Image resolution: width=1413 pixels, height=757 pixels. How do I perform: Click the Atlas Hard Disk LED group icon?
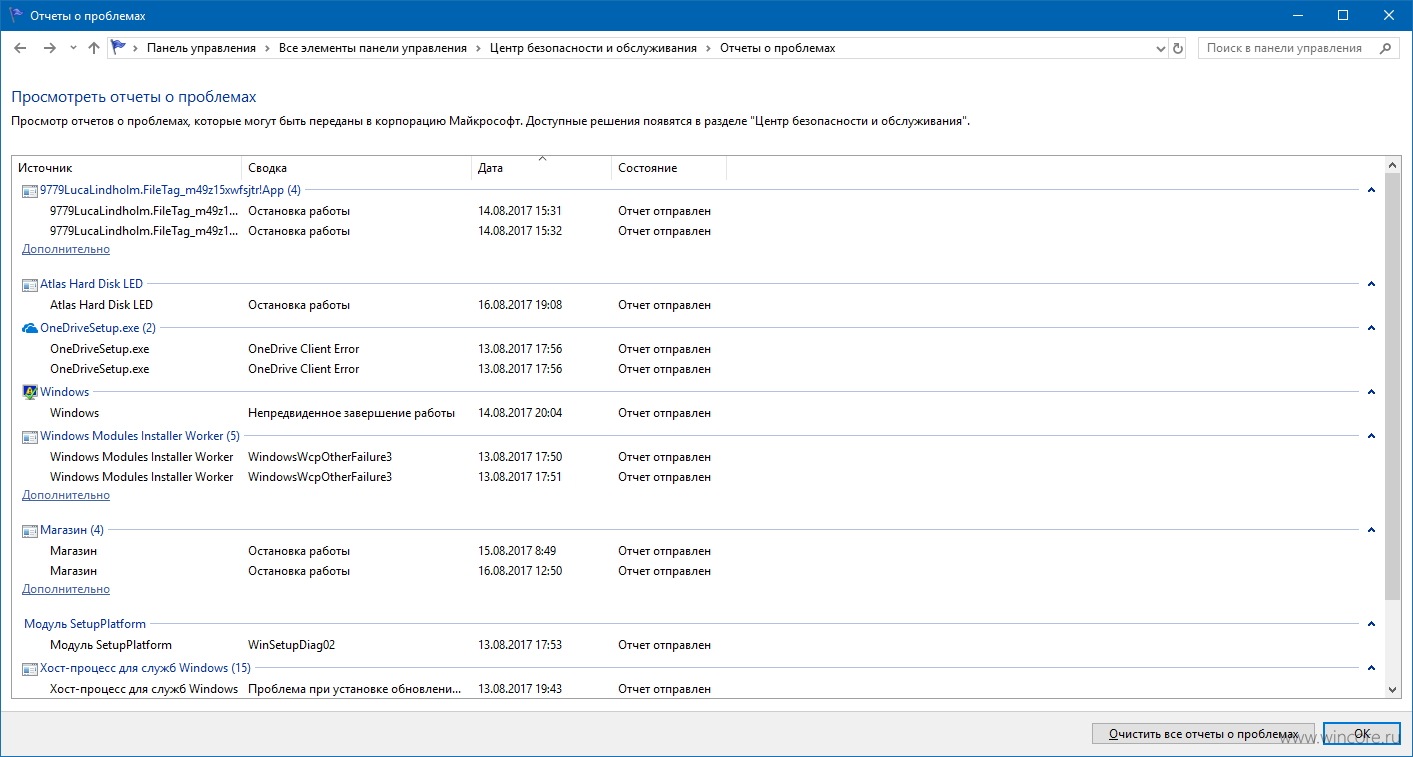(x=29, y=285)
